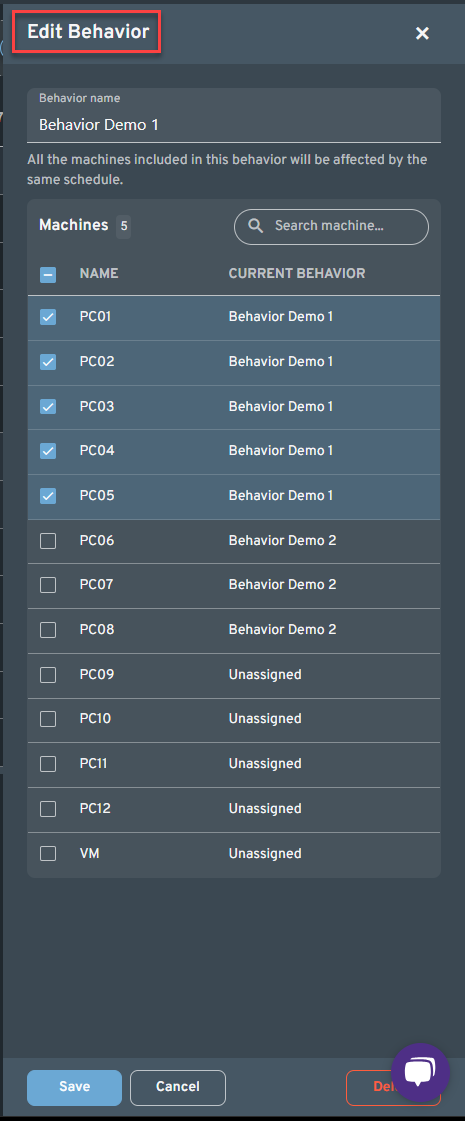Enable the PC09 checkbox
465x1121 pixels.
[x=48, y=675]
